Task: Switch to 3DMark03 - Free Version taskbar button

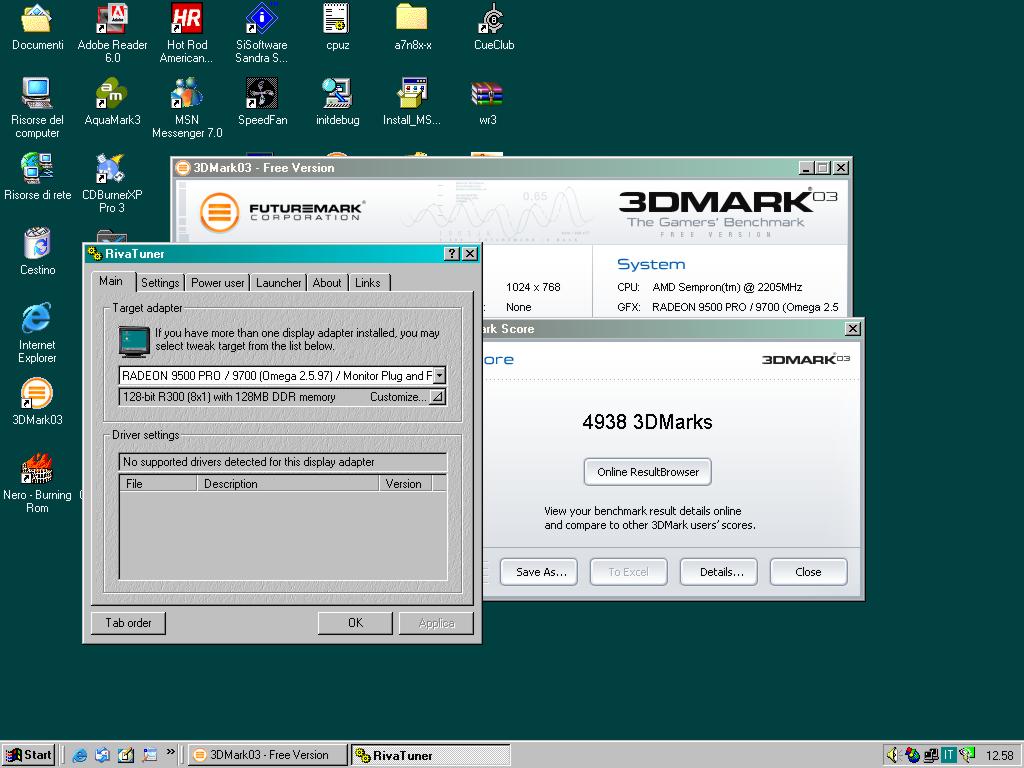Action: [x=268, y=755]
